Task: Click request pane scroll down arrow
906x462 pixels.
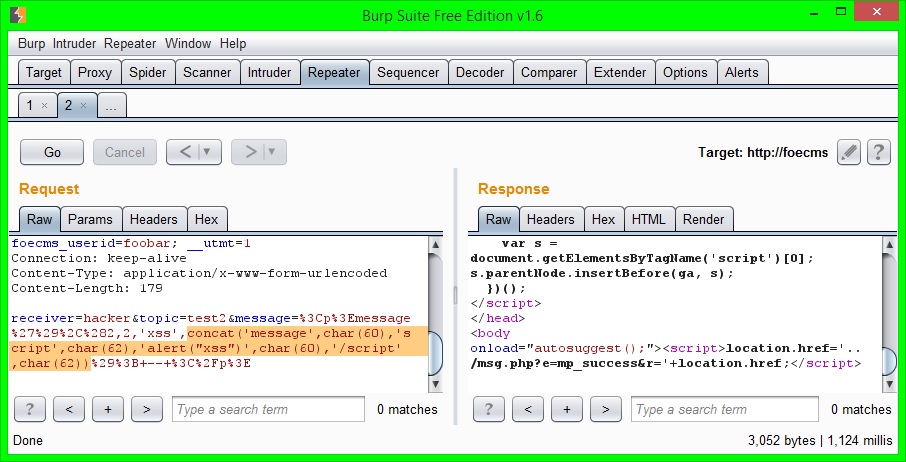Action: point(435,383)
